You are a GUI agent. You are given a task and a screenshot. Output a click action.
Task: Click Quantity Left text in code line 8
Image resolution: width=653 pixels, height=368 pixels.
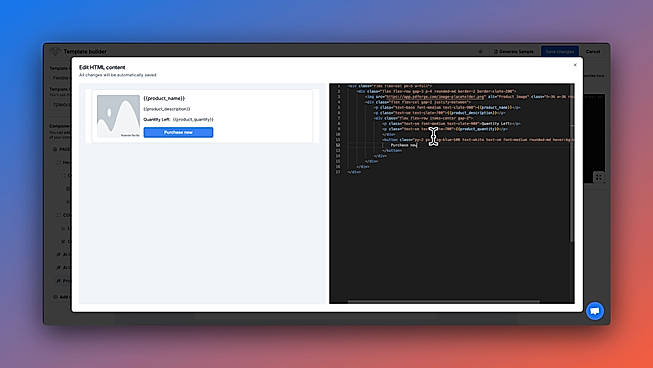[x=496, y=124]
